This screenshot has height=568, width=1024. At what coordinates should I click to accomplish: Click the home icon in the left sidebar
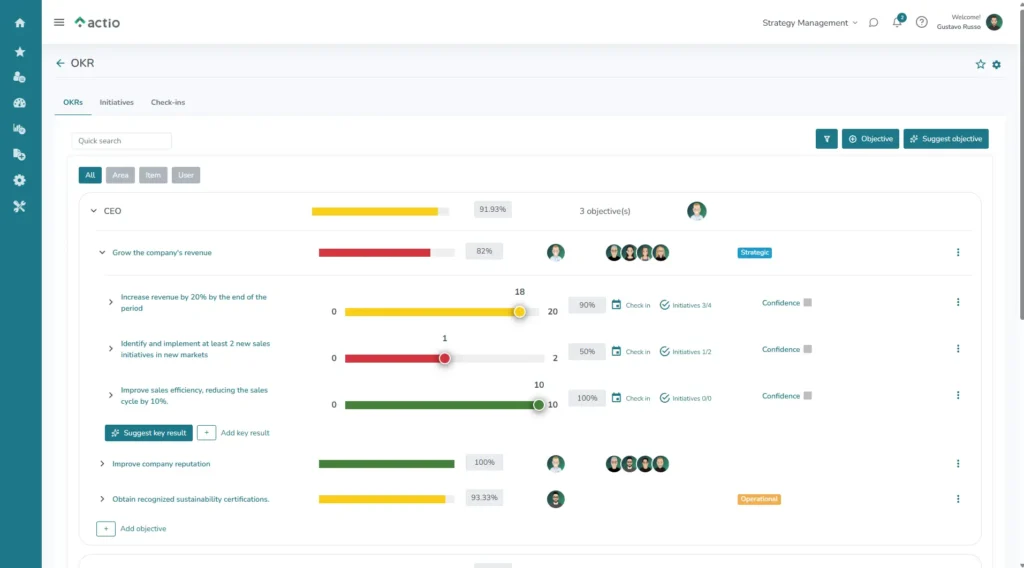(19, 23)
